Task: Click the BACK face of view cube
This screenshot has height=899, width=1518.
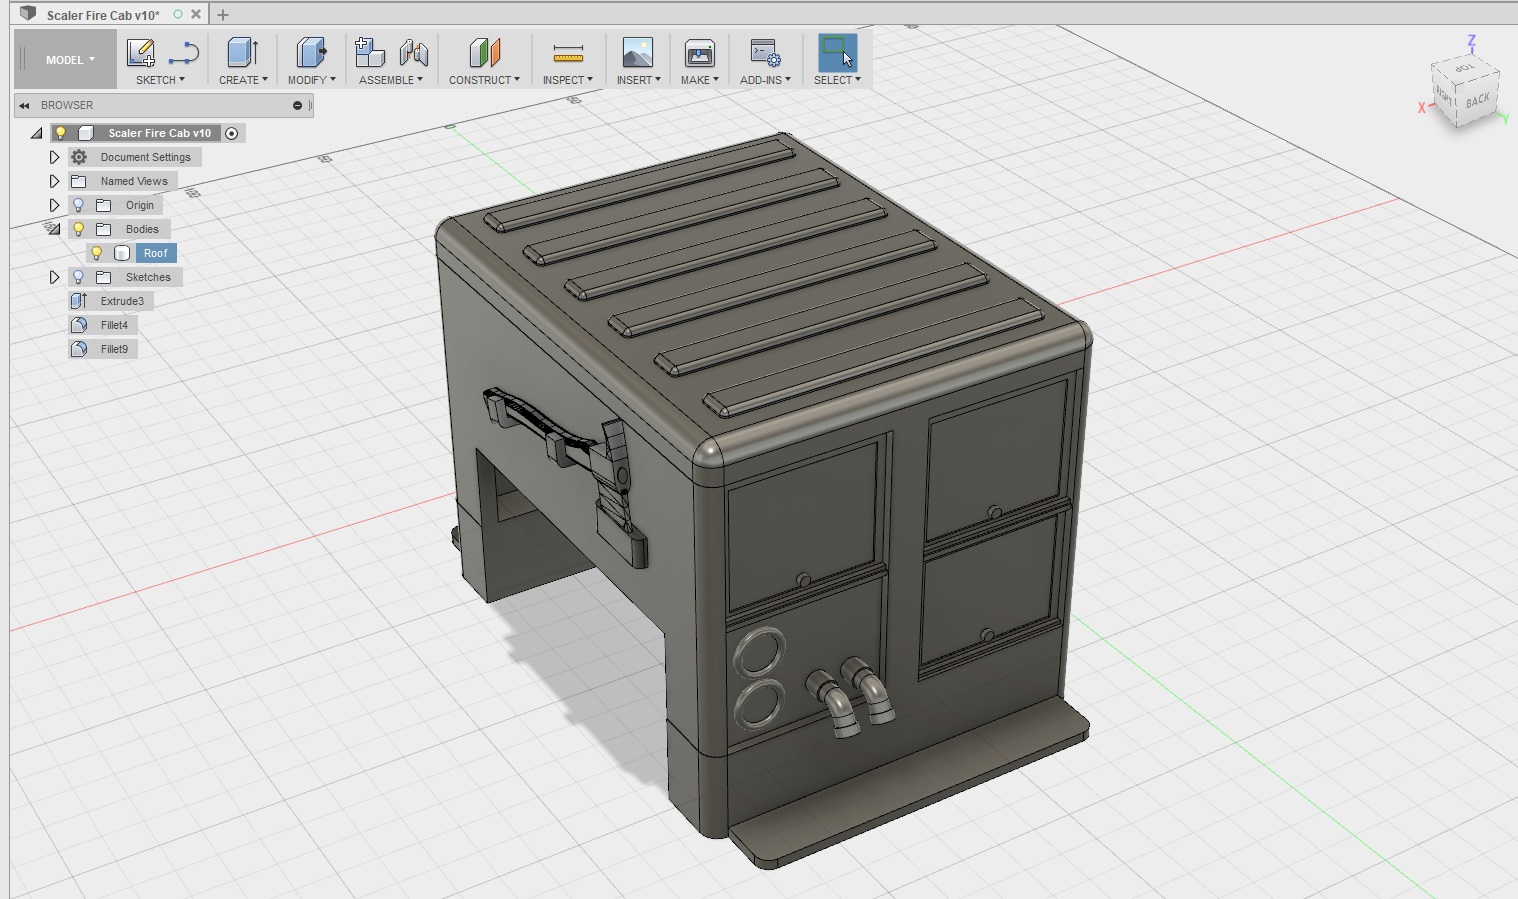Action: click(x=1478, y=100)
